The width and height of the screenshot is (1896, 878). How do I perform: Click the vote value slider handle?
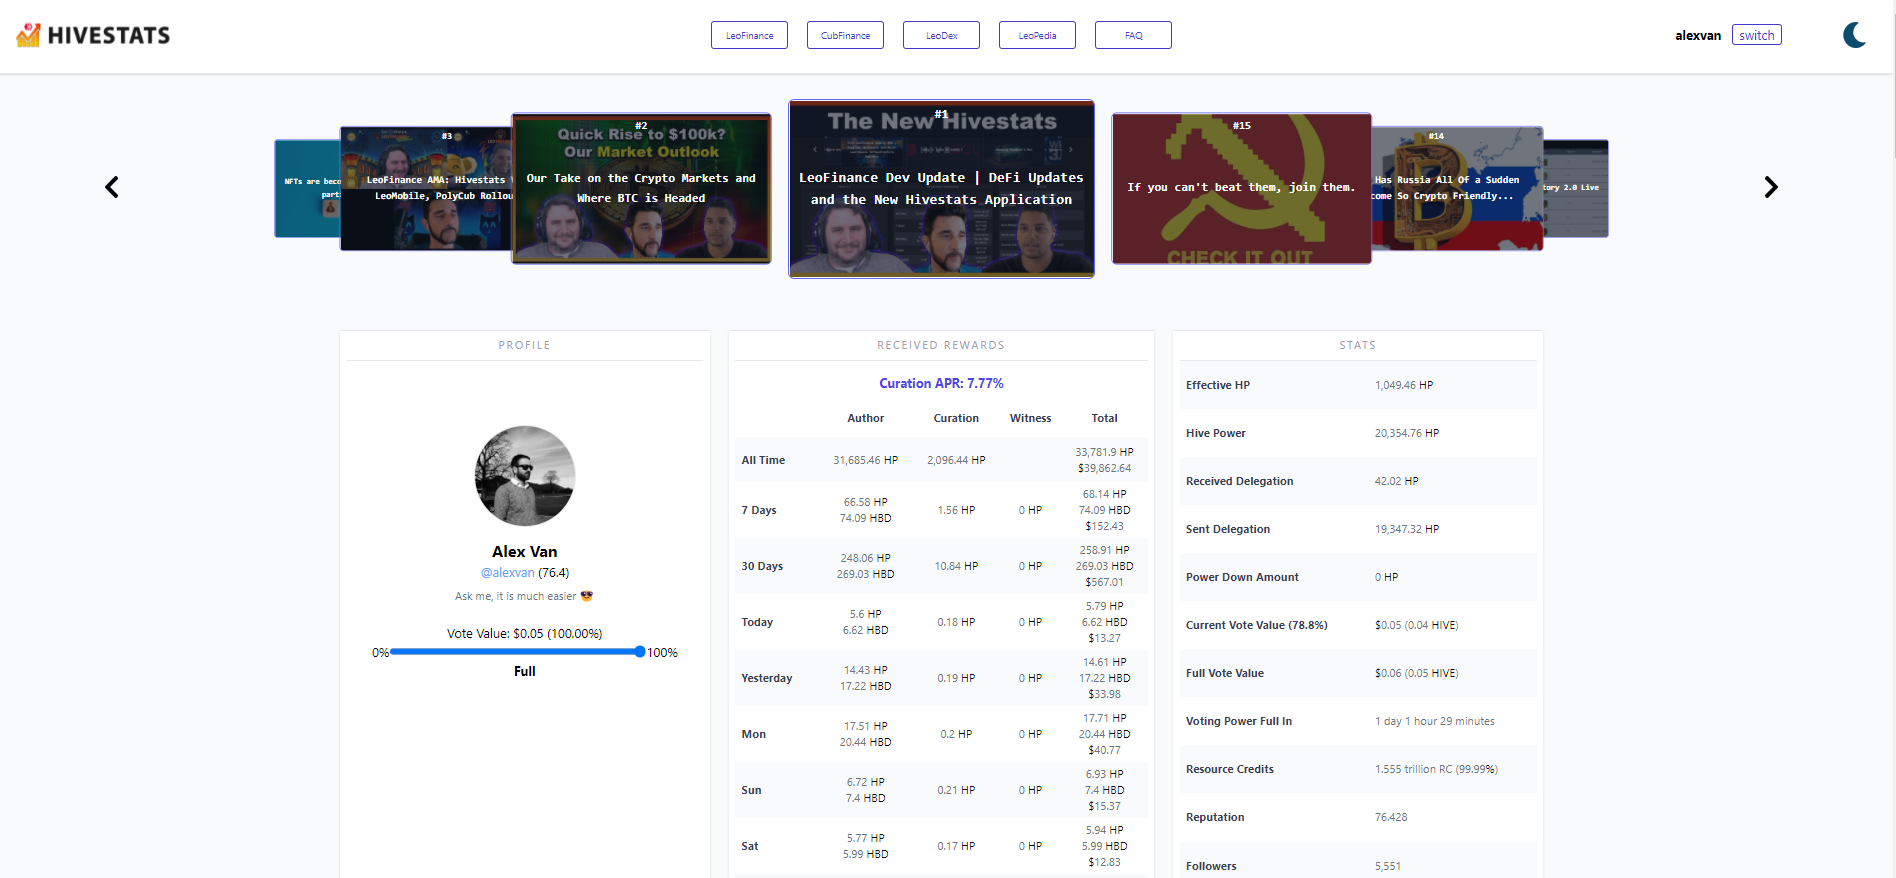click(640, 652)
